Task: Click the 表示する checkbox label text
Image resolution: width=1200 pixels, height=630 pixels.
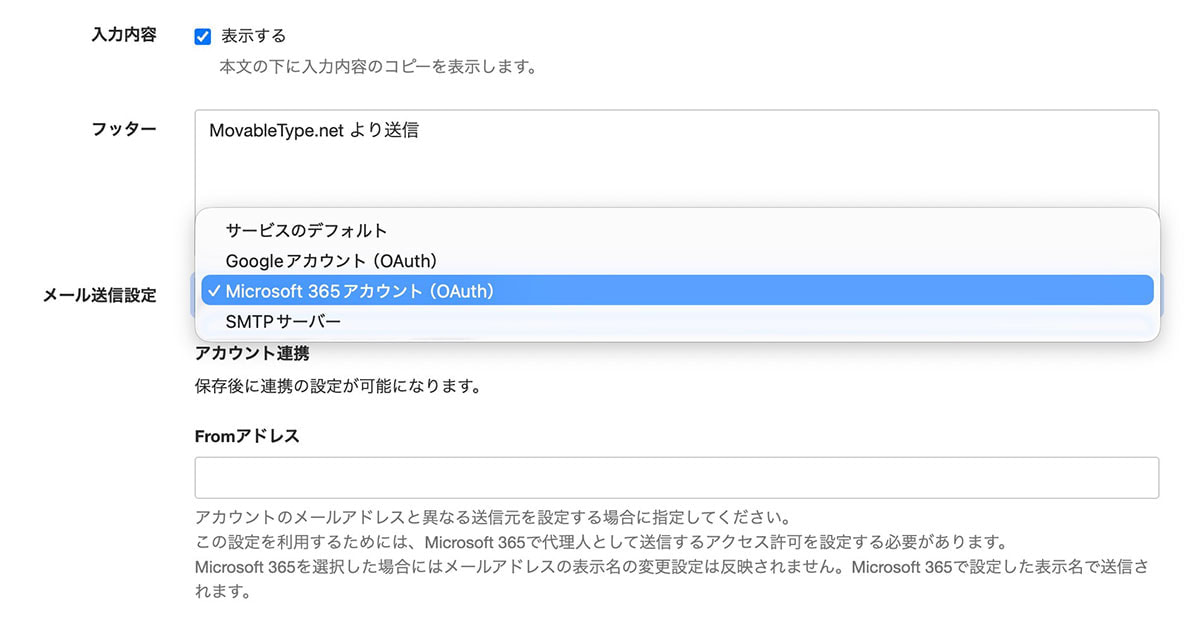Action: pyautogui.click(x=253, y=36)
